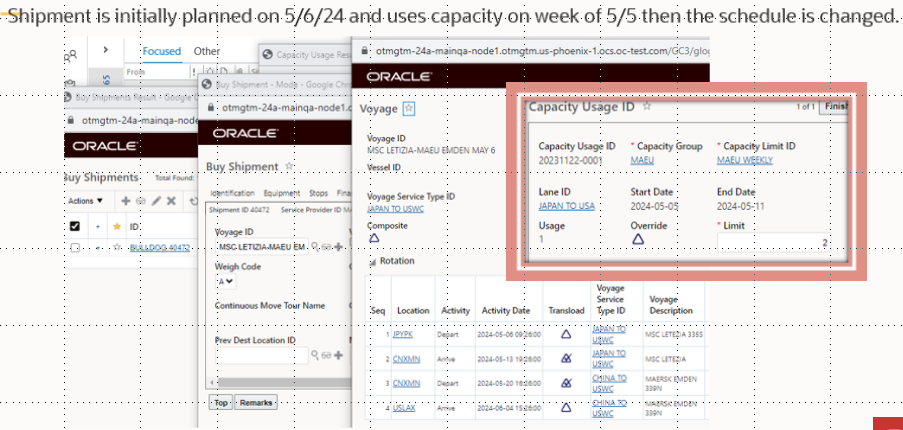903x430 pixels.
Task: Open the Weigh Code dropdown
Action: click(x=225, y=281)
